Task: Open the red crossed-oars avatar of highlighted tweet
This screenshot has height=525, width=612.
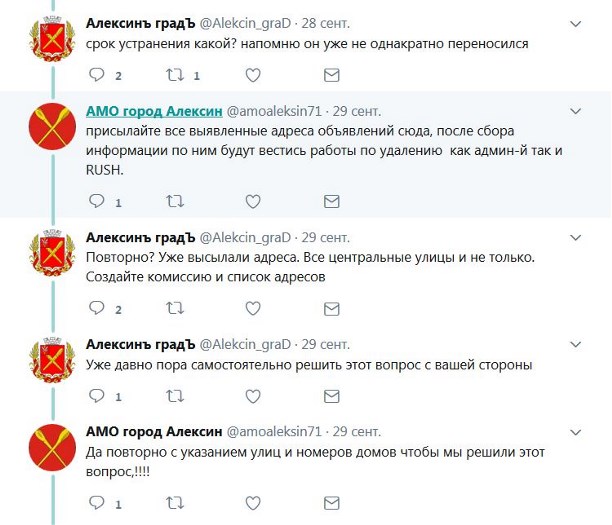Action: 52,126
